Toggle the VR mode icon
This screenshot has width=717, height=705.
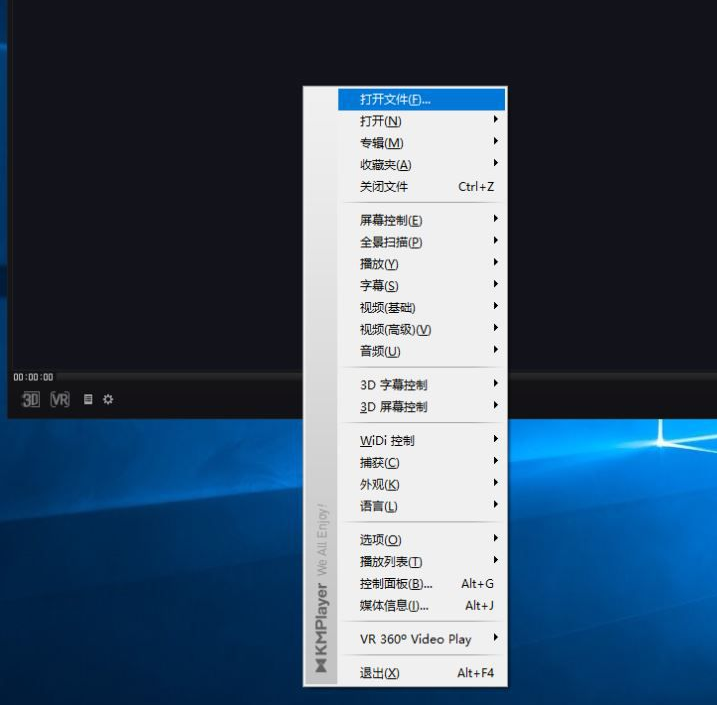(60, 399)
